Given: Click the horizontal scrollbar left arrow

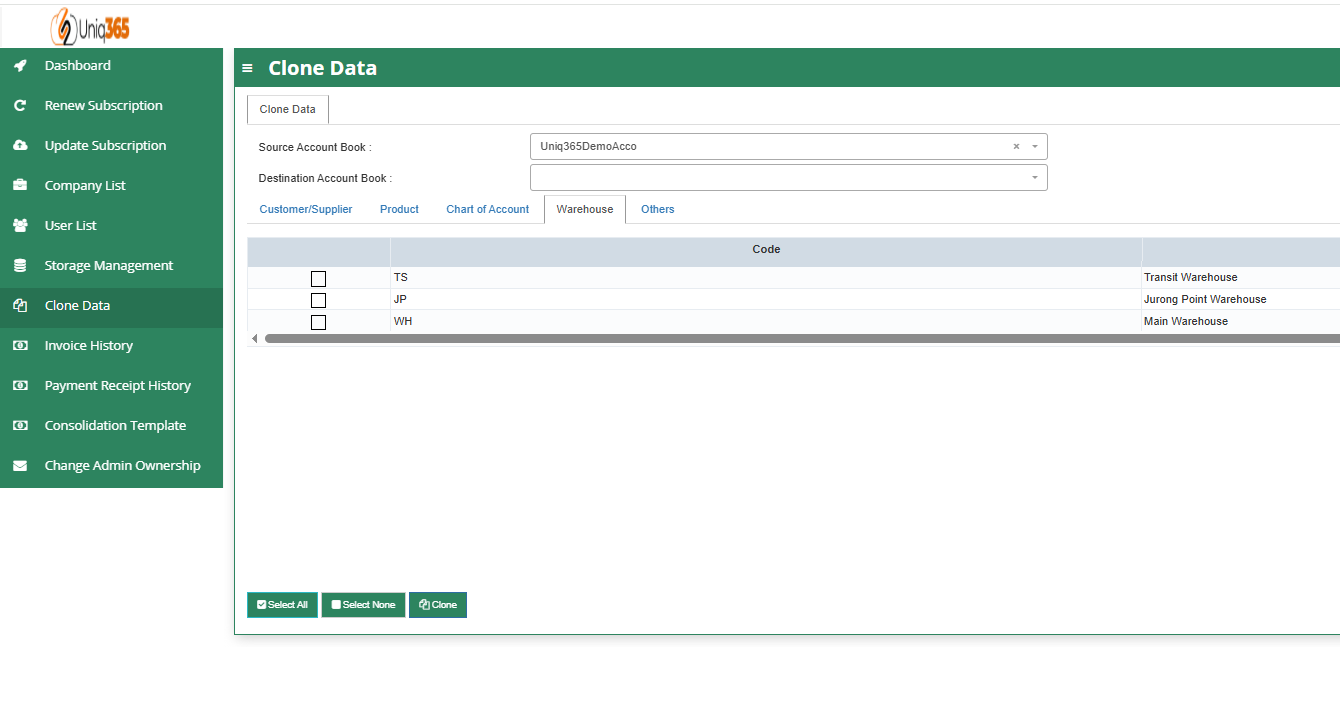Looking at the screenshot, I should pos(254,339).
